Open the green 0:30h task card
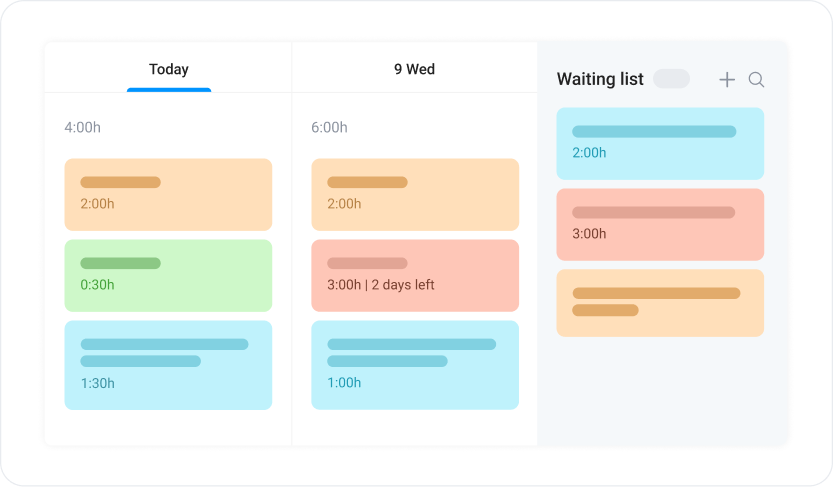Screen dimensions: 833x487 click(168, 276)
